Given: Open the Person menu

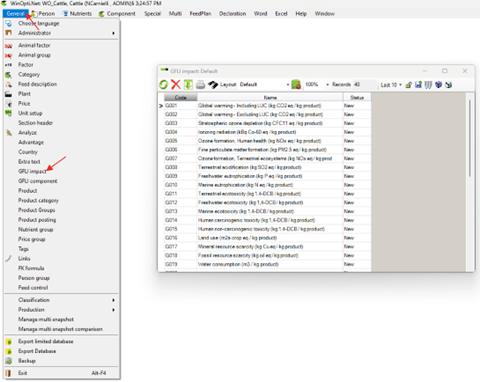Looking at the screenshot, I should [x=43, y=14].
